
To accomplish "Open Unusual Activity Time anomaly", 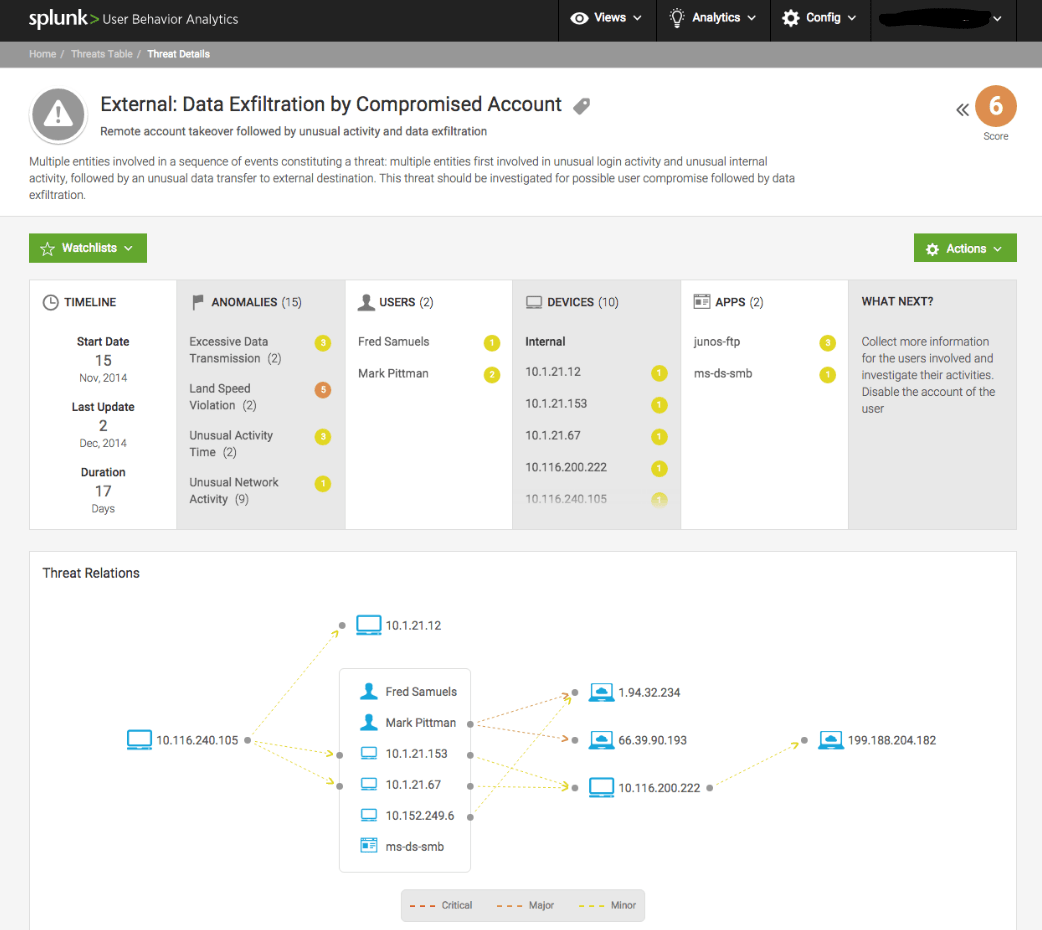I will (231, 443).
